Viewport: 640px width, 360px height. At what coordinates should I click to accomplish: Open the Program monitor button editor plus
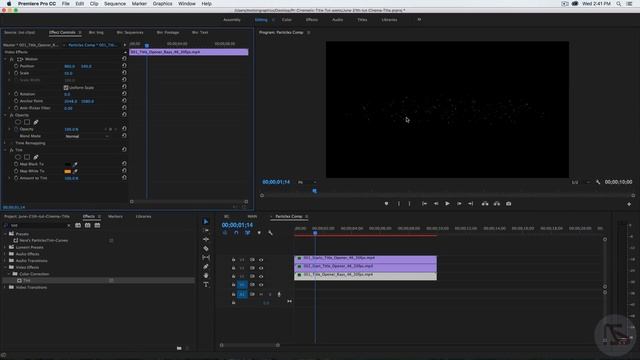[629, 204]
